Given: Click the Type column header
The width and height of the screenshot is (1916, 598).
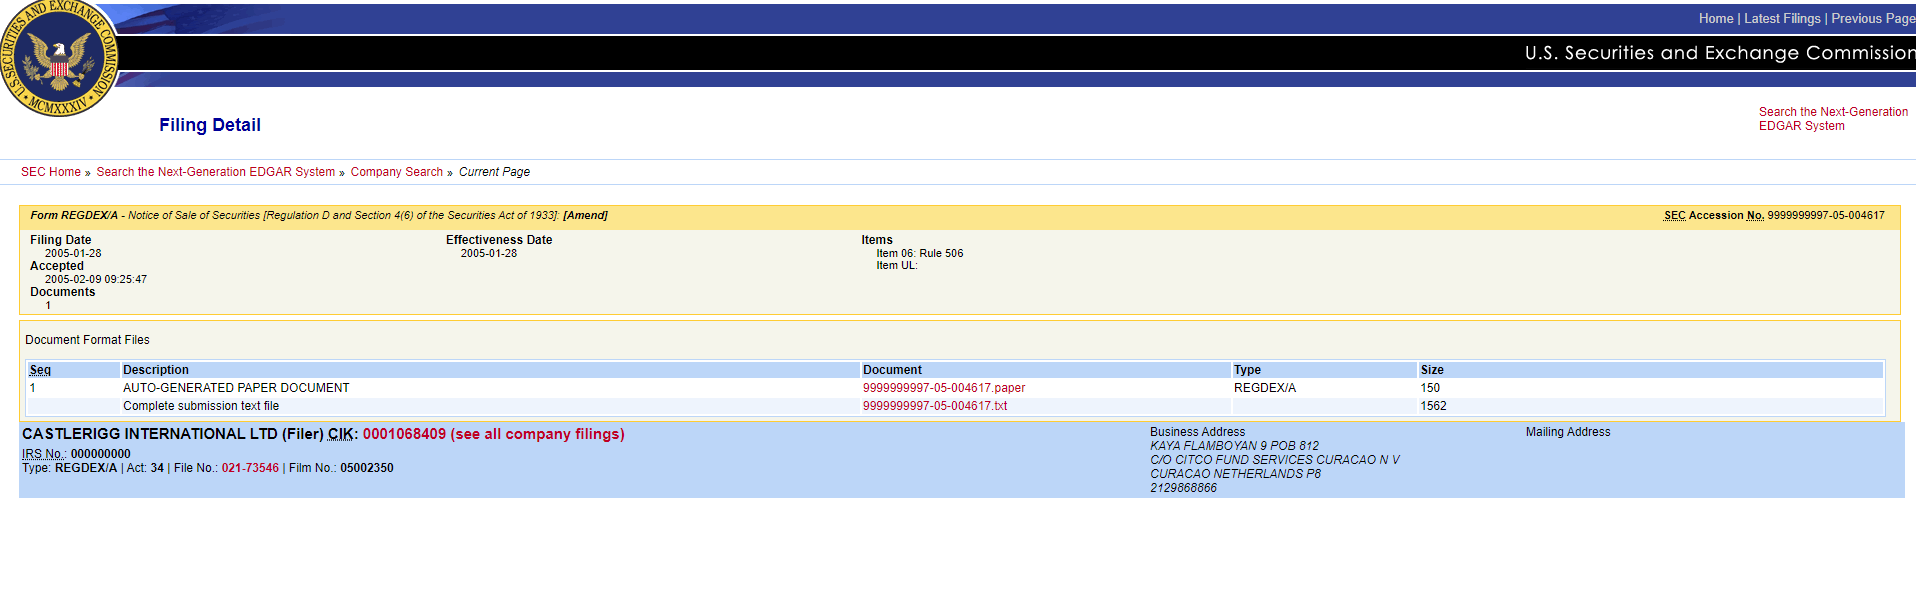Looking at the screenshot, I should tap(1247, 370).
